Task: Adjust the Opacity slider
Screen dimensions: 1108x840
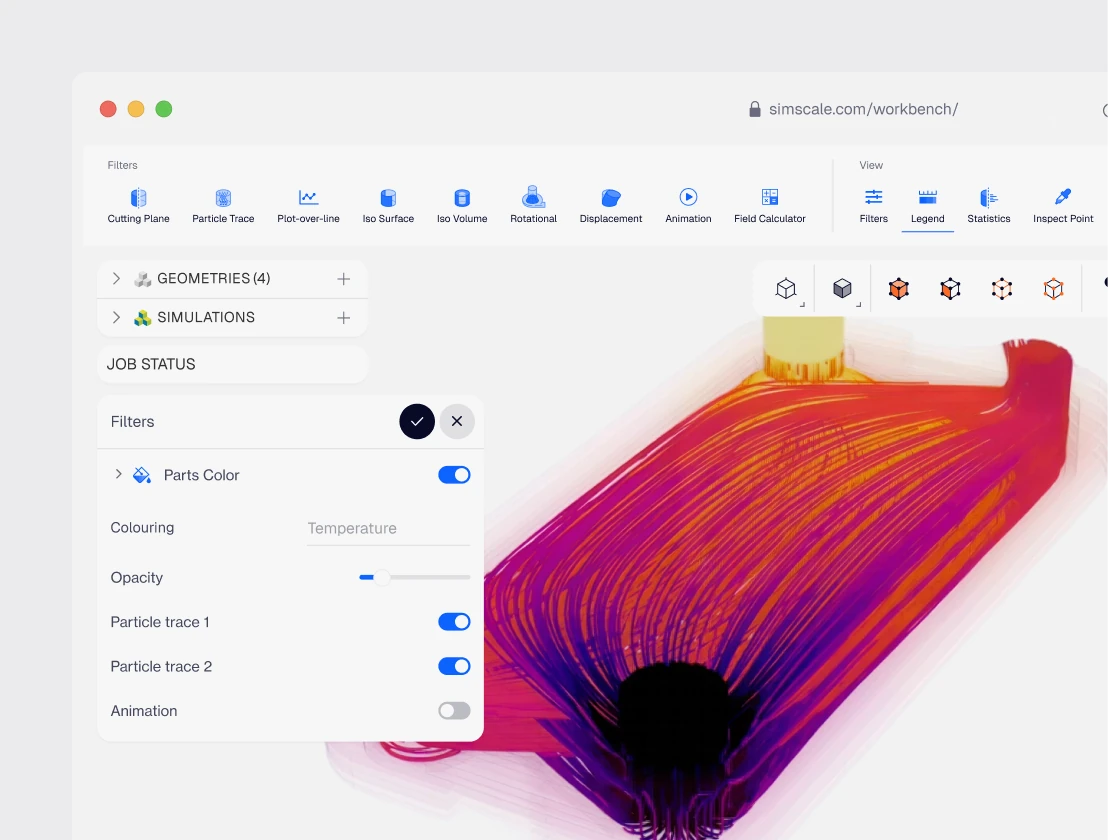Action: point(382,577)
